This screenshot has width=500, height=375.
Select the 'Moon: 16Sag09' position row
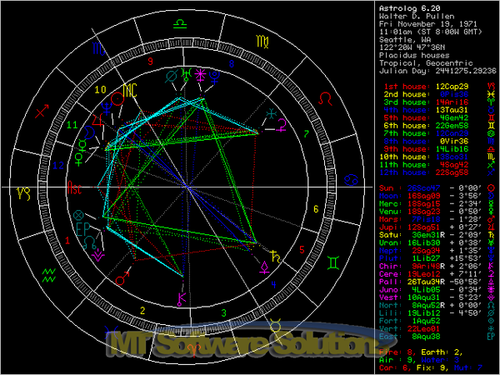click(x=437, y=196)
